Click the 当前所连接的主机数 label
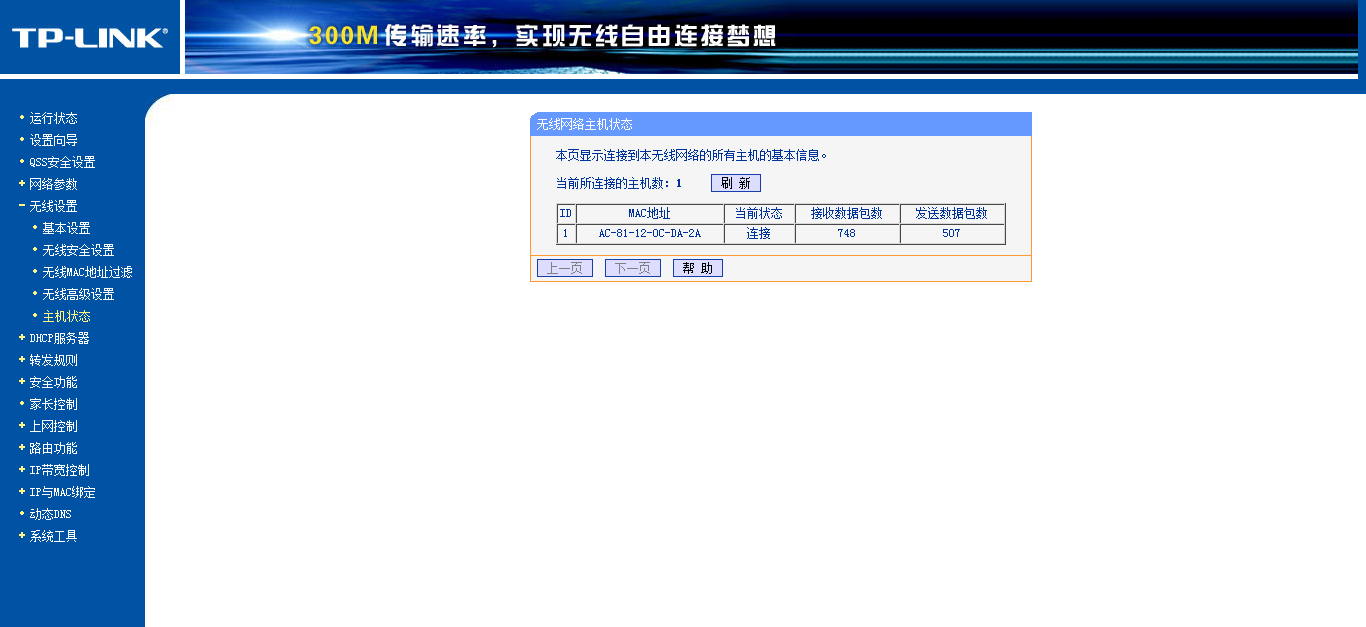The width and height of the screenshot is (1366, 627). pos(612,183)
